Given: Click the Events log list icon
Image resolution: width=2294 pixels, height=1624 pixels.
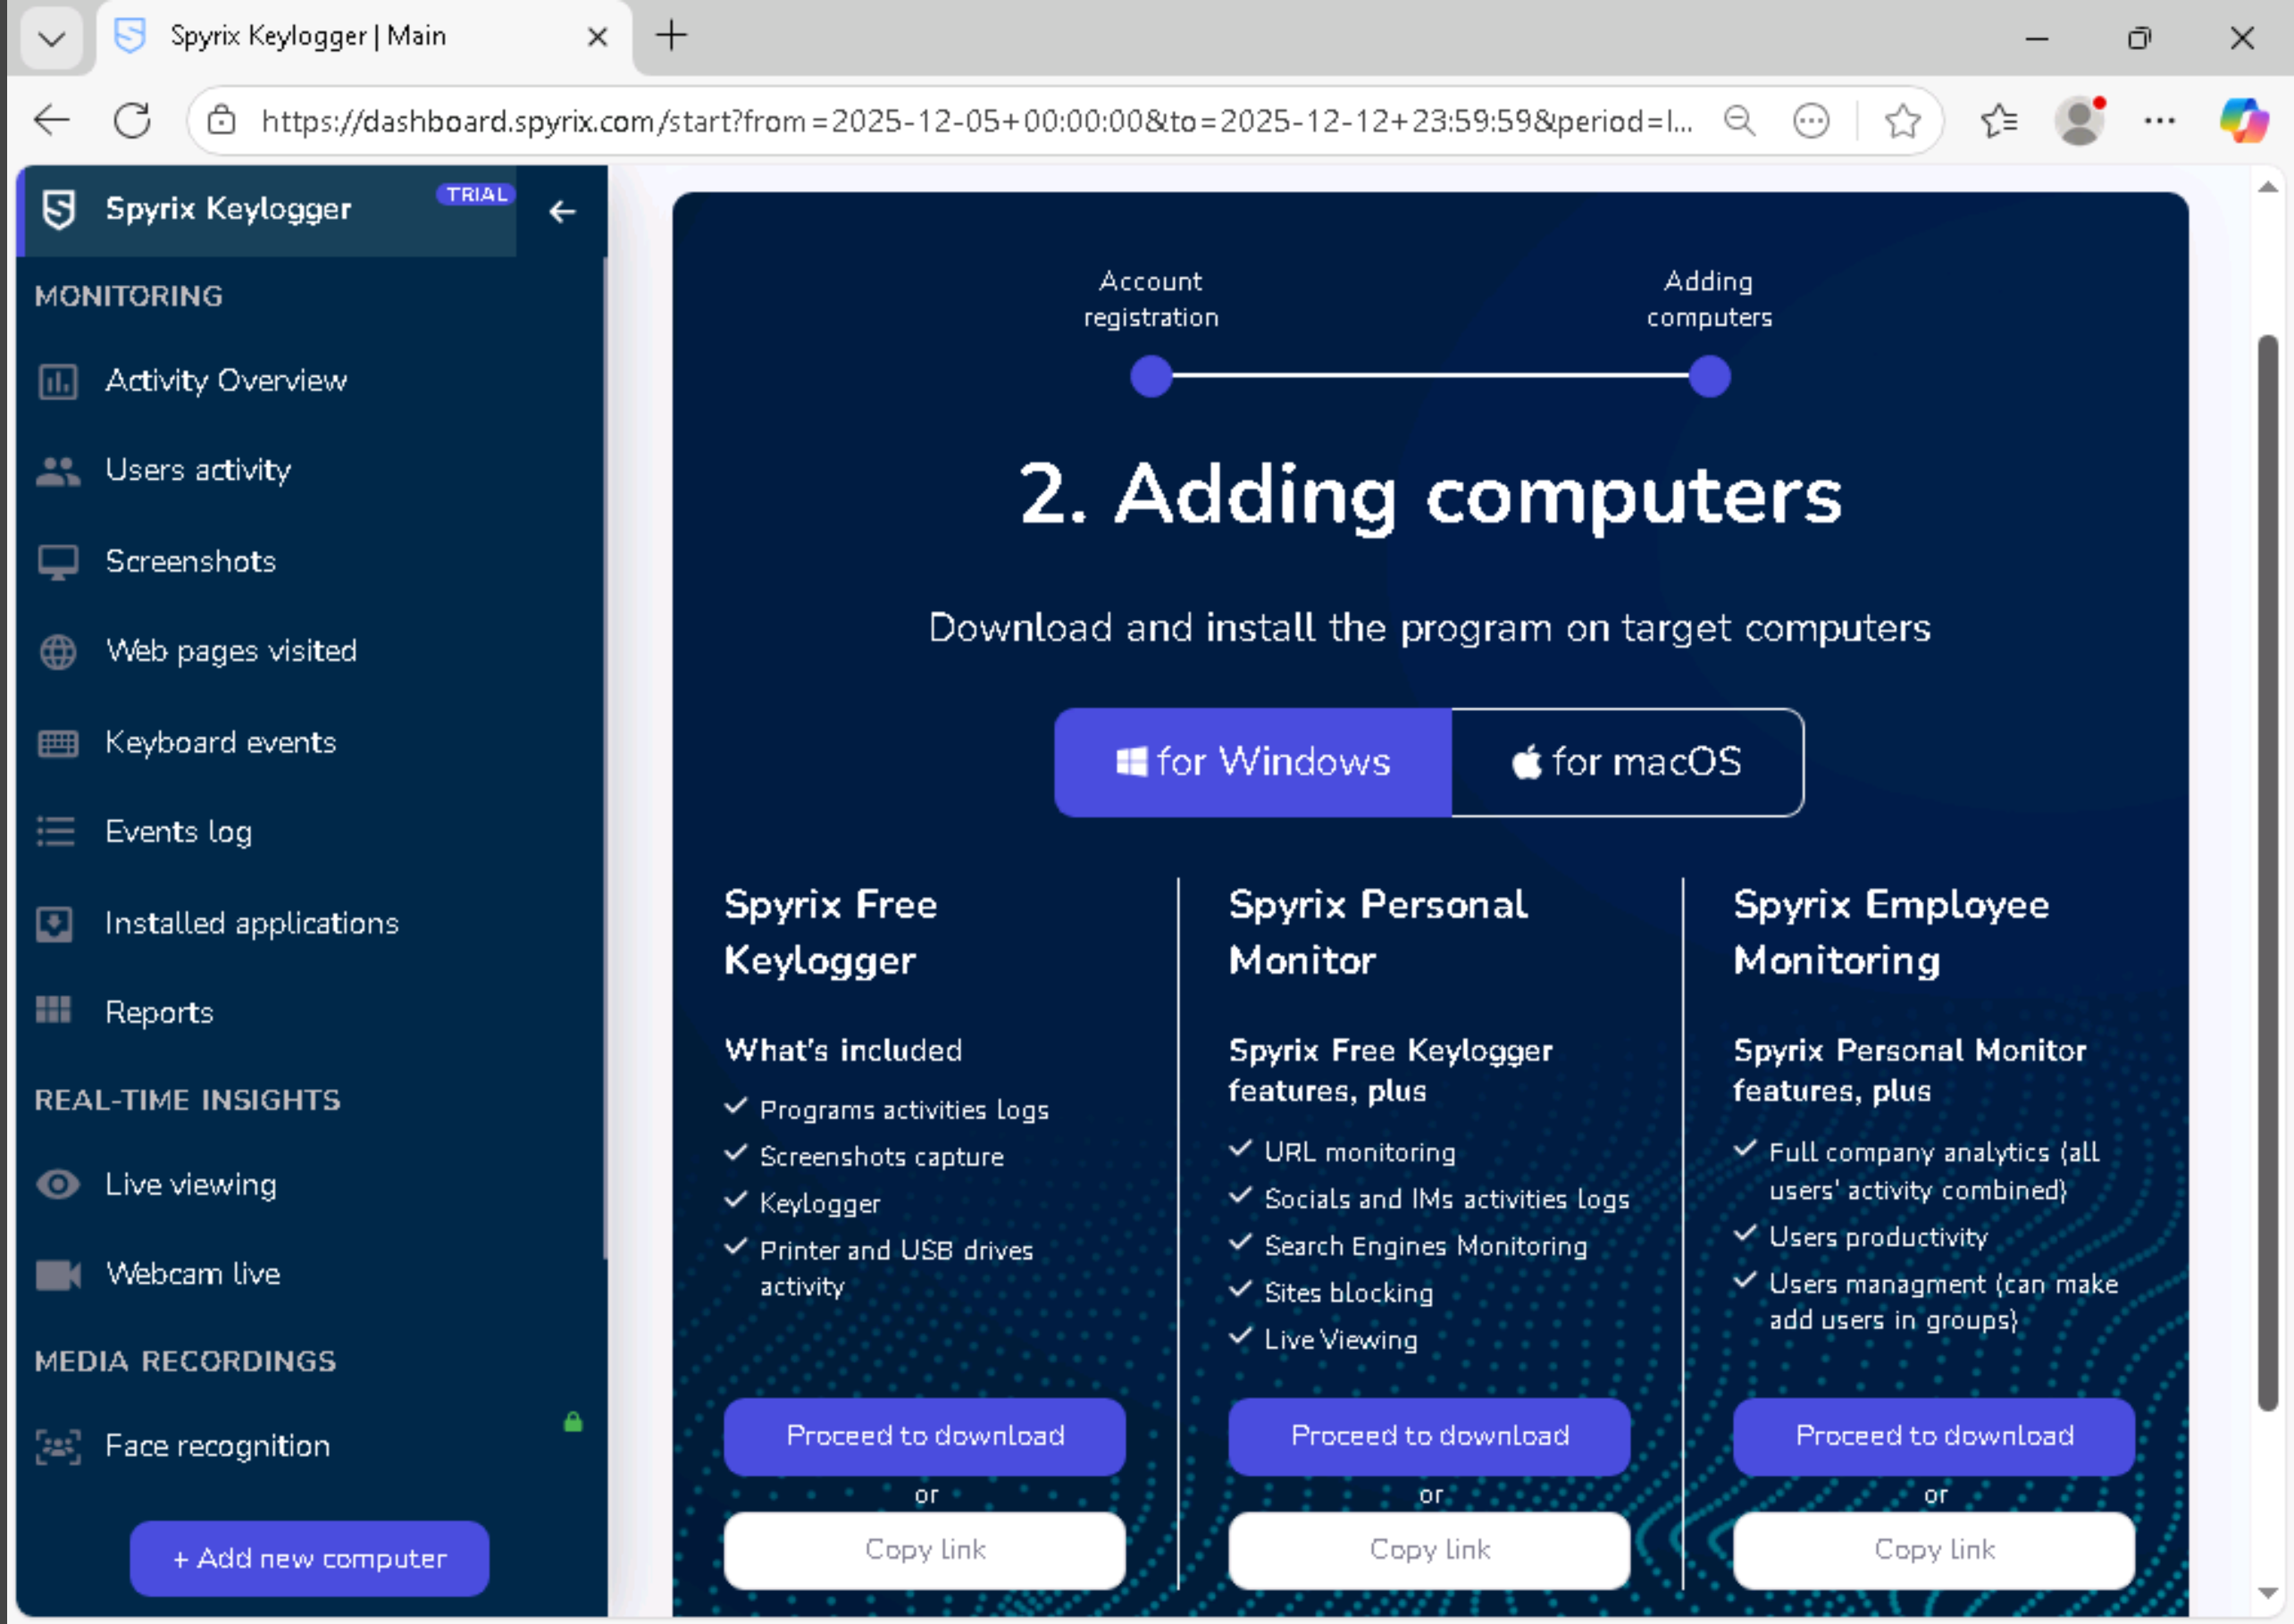Looking at the screenshot, I should pos(56,832).
